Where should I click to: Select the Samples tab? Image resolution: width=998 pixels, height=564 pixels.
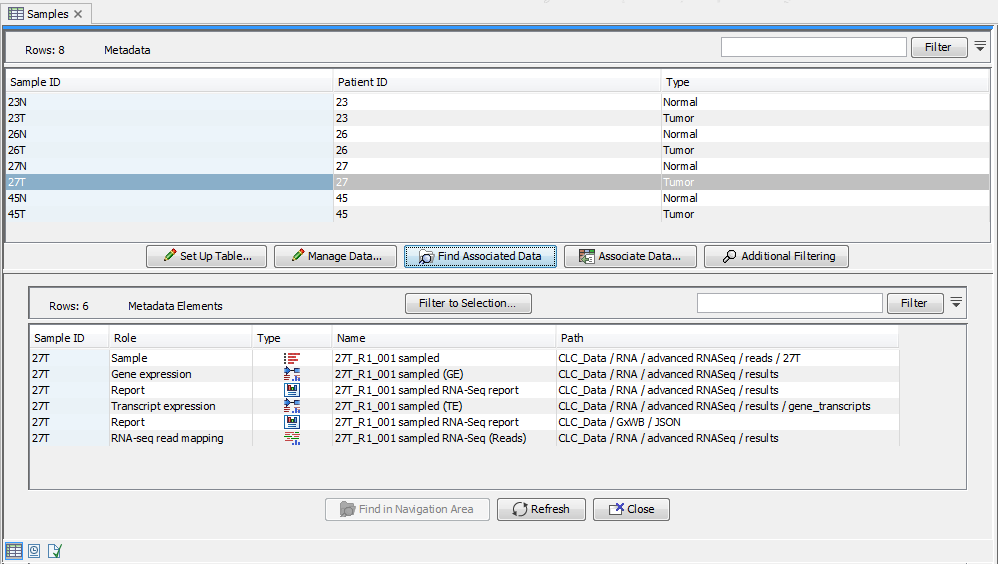tap(40, 14)
